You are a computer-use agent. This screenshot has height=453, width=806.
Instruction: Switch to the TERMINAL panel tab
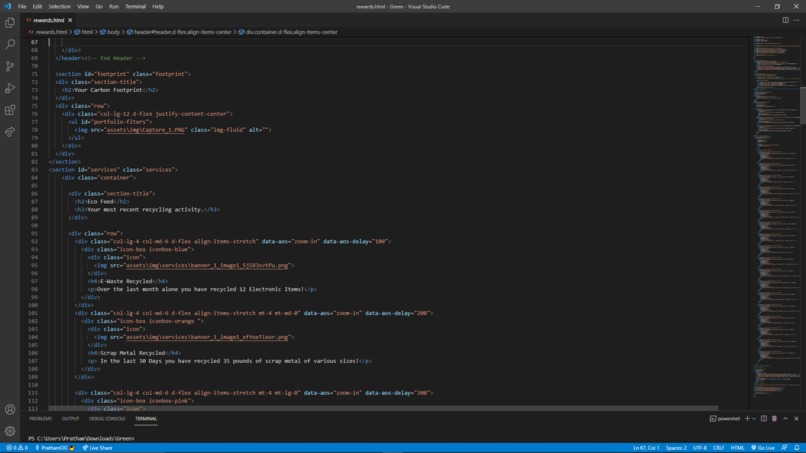pos(146,419)
